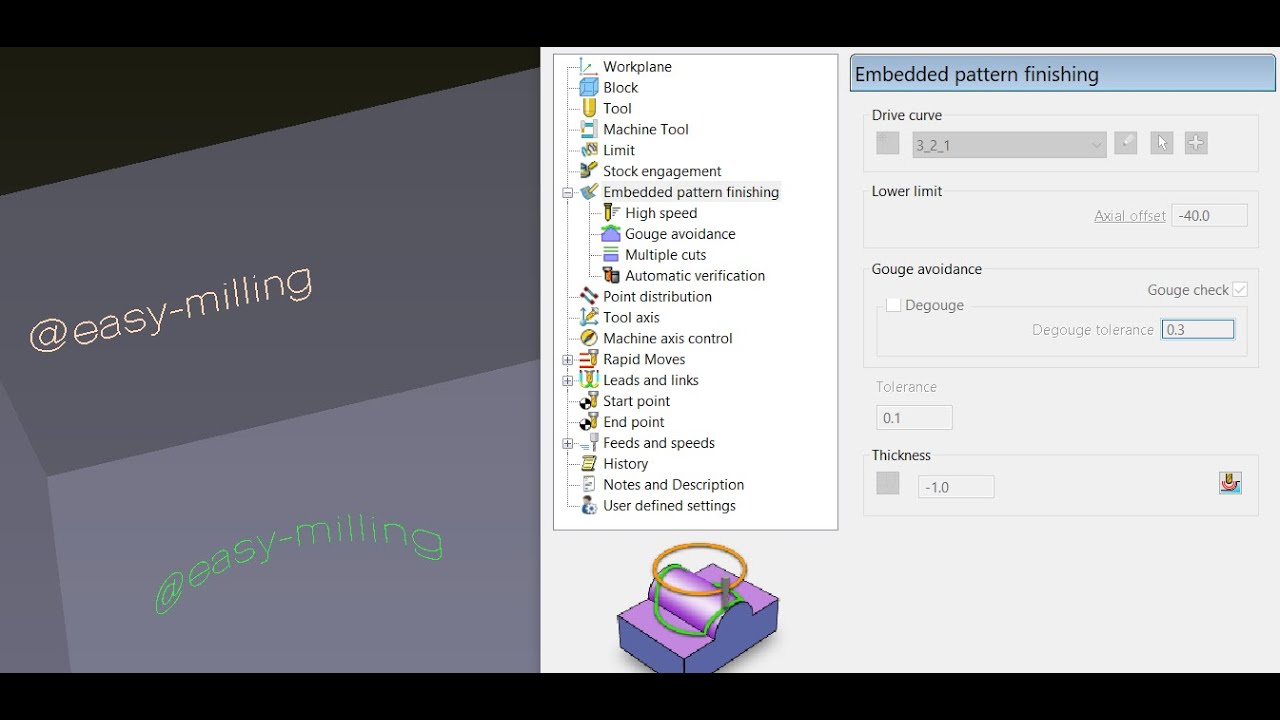Click the strategy preview thumbnail image
The height and width of the screenshot is (720, 1280).
click(697, 607)
